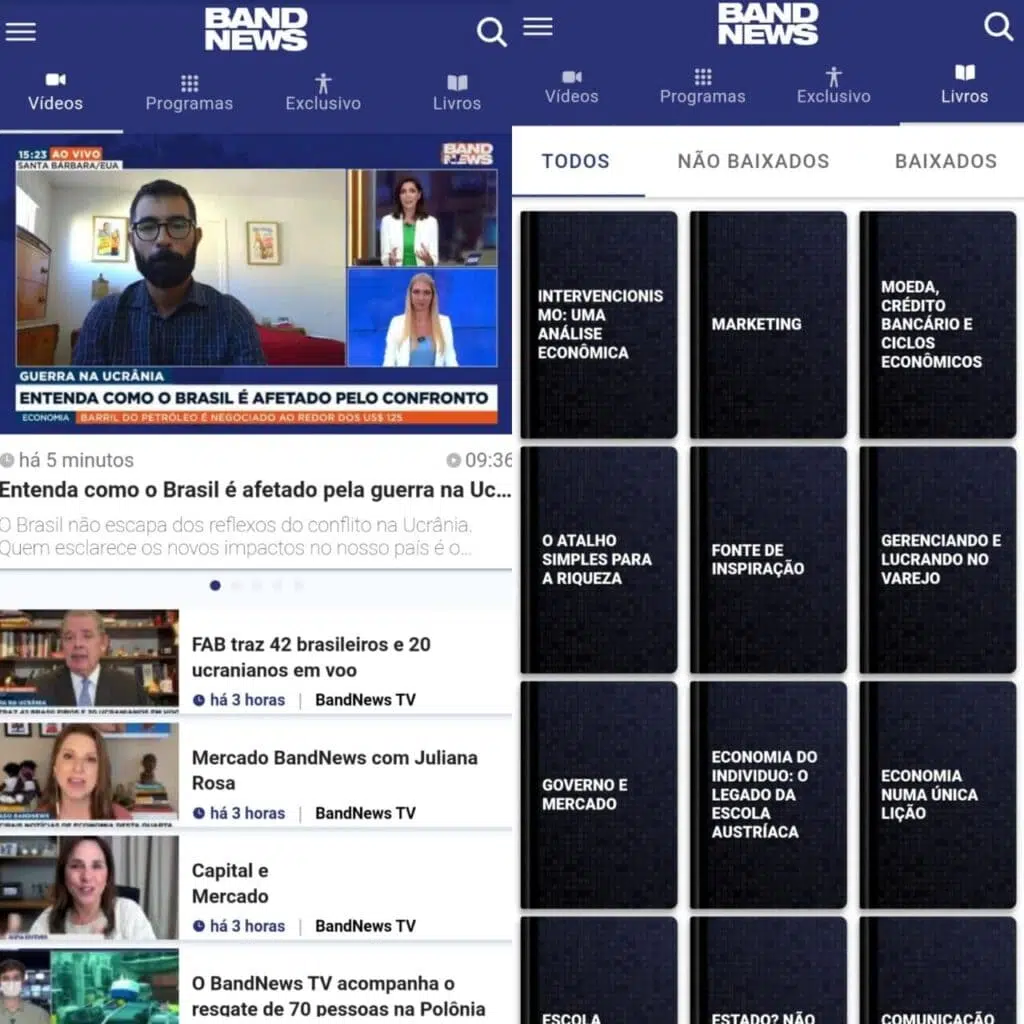The width and height of the screenshot is (1024, 1024).
Task: Open 'O Atalho Simples para a Riqueza' book
Action: click(598, 558)
